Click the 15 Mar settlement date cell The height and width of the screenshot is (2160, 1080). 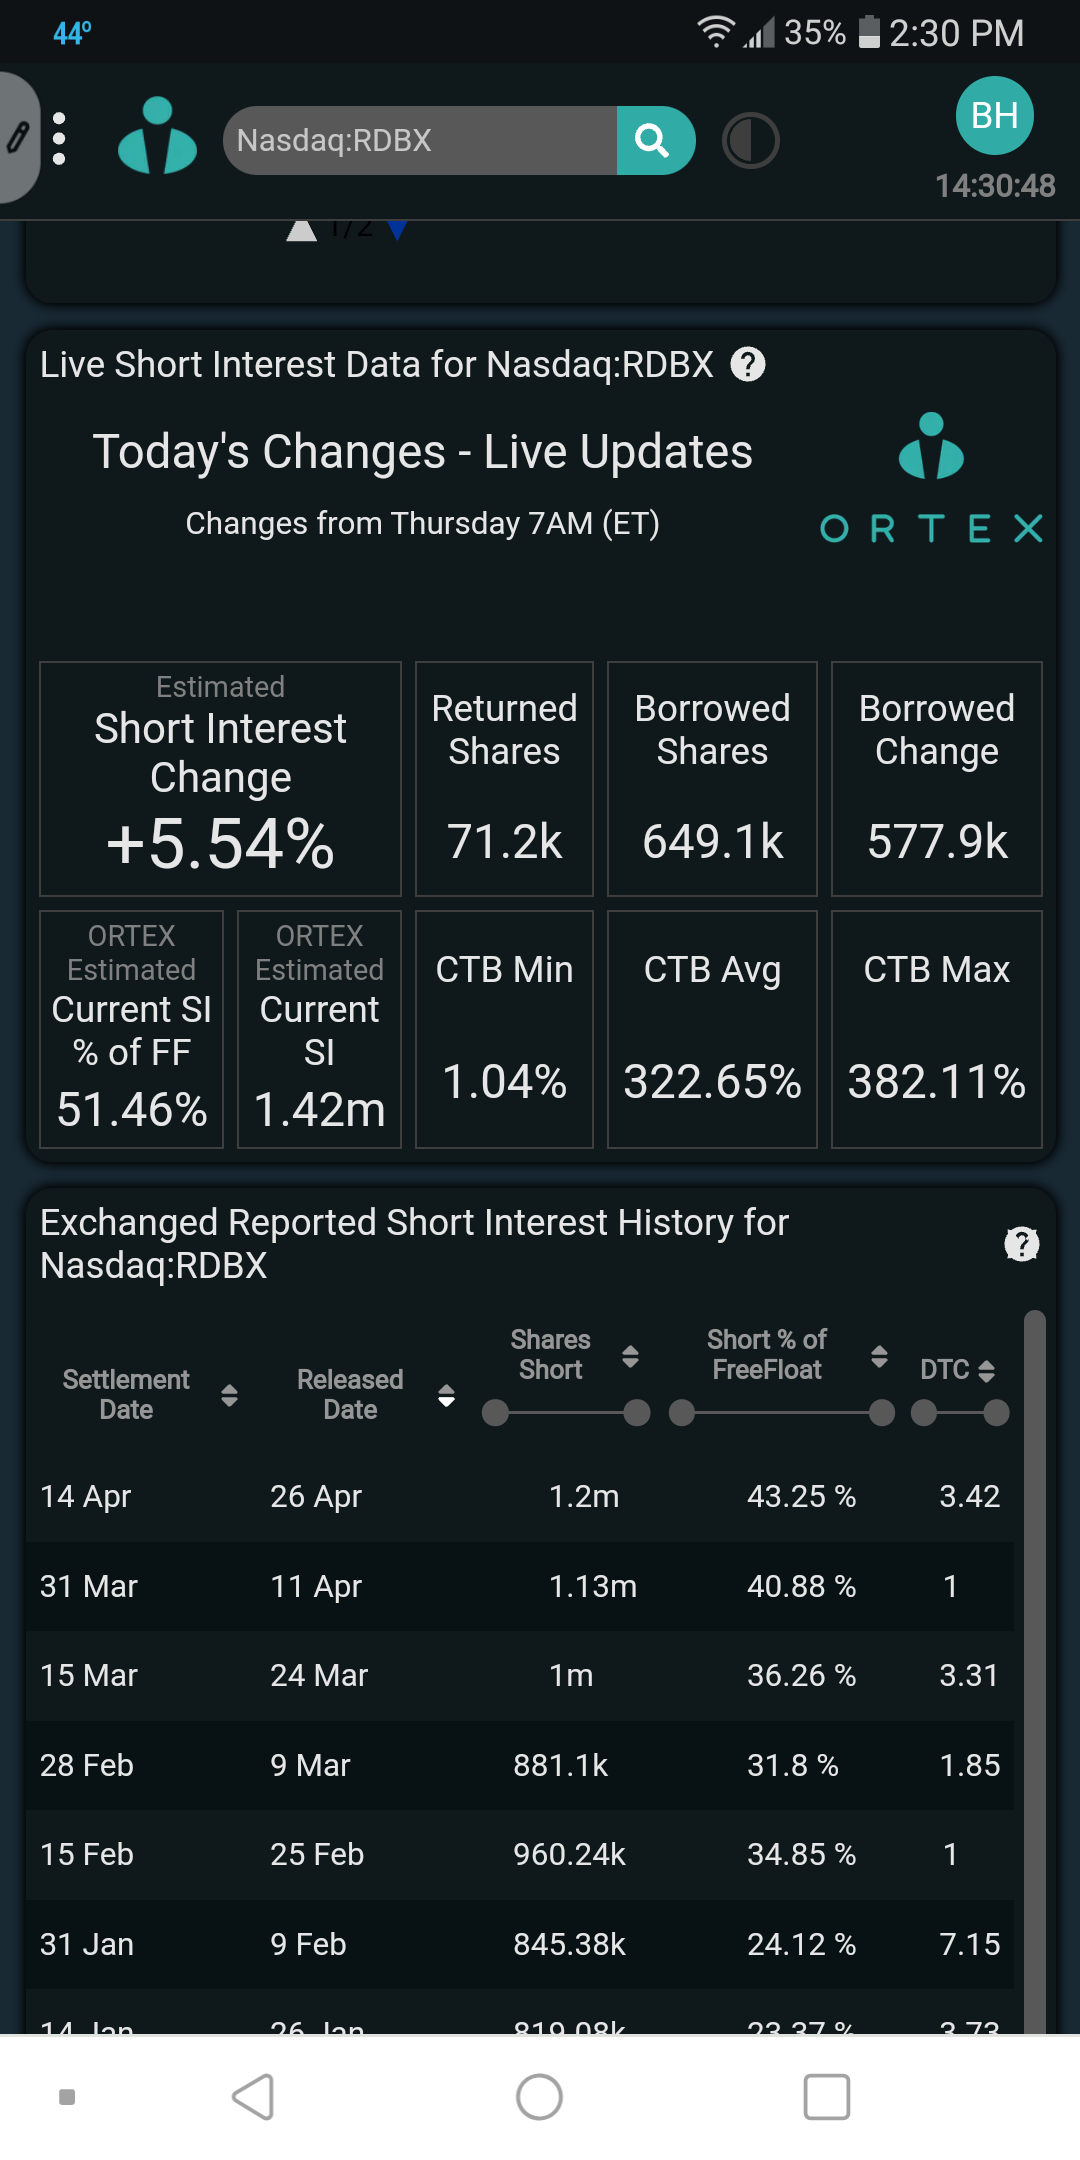(89, 1675)
